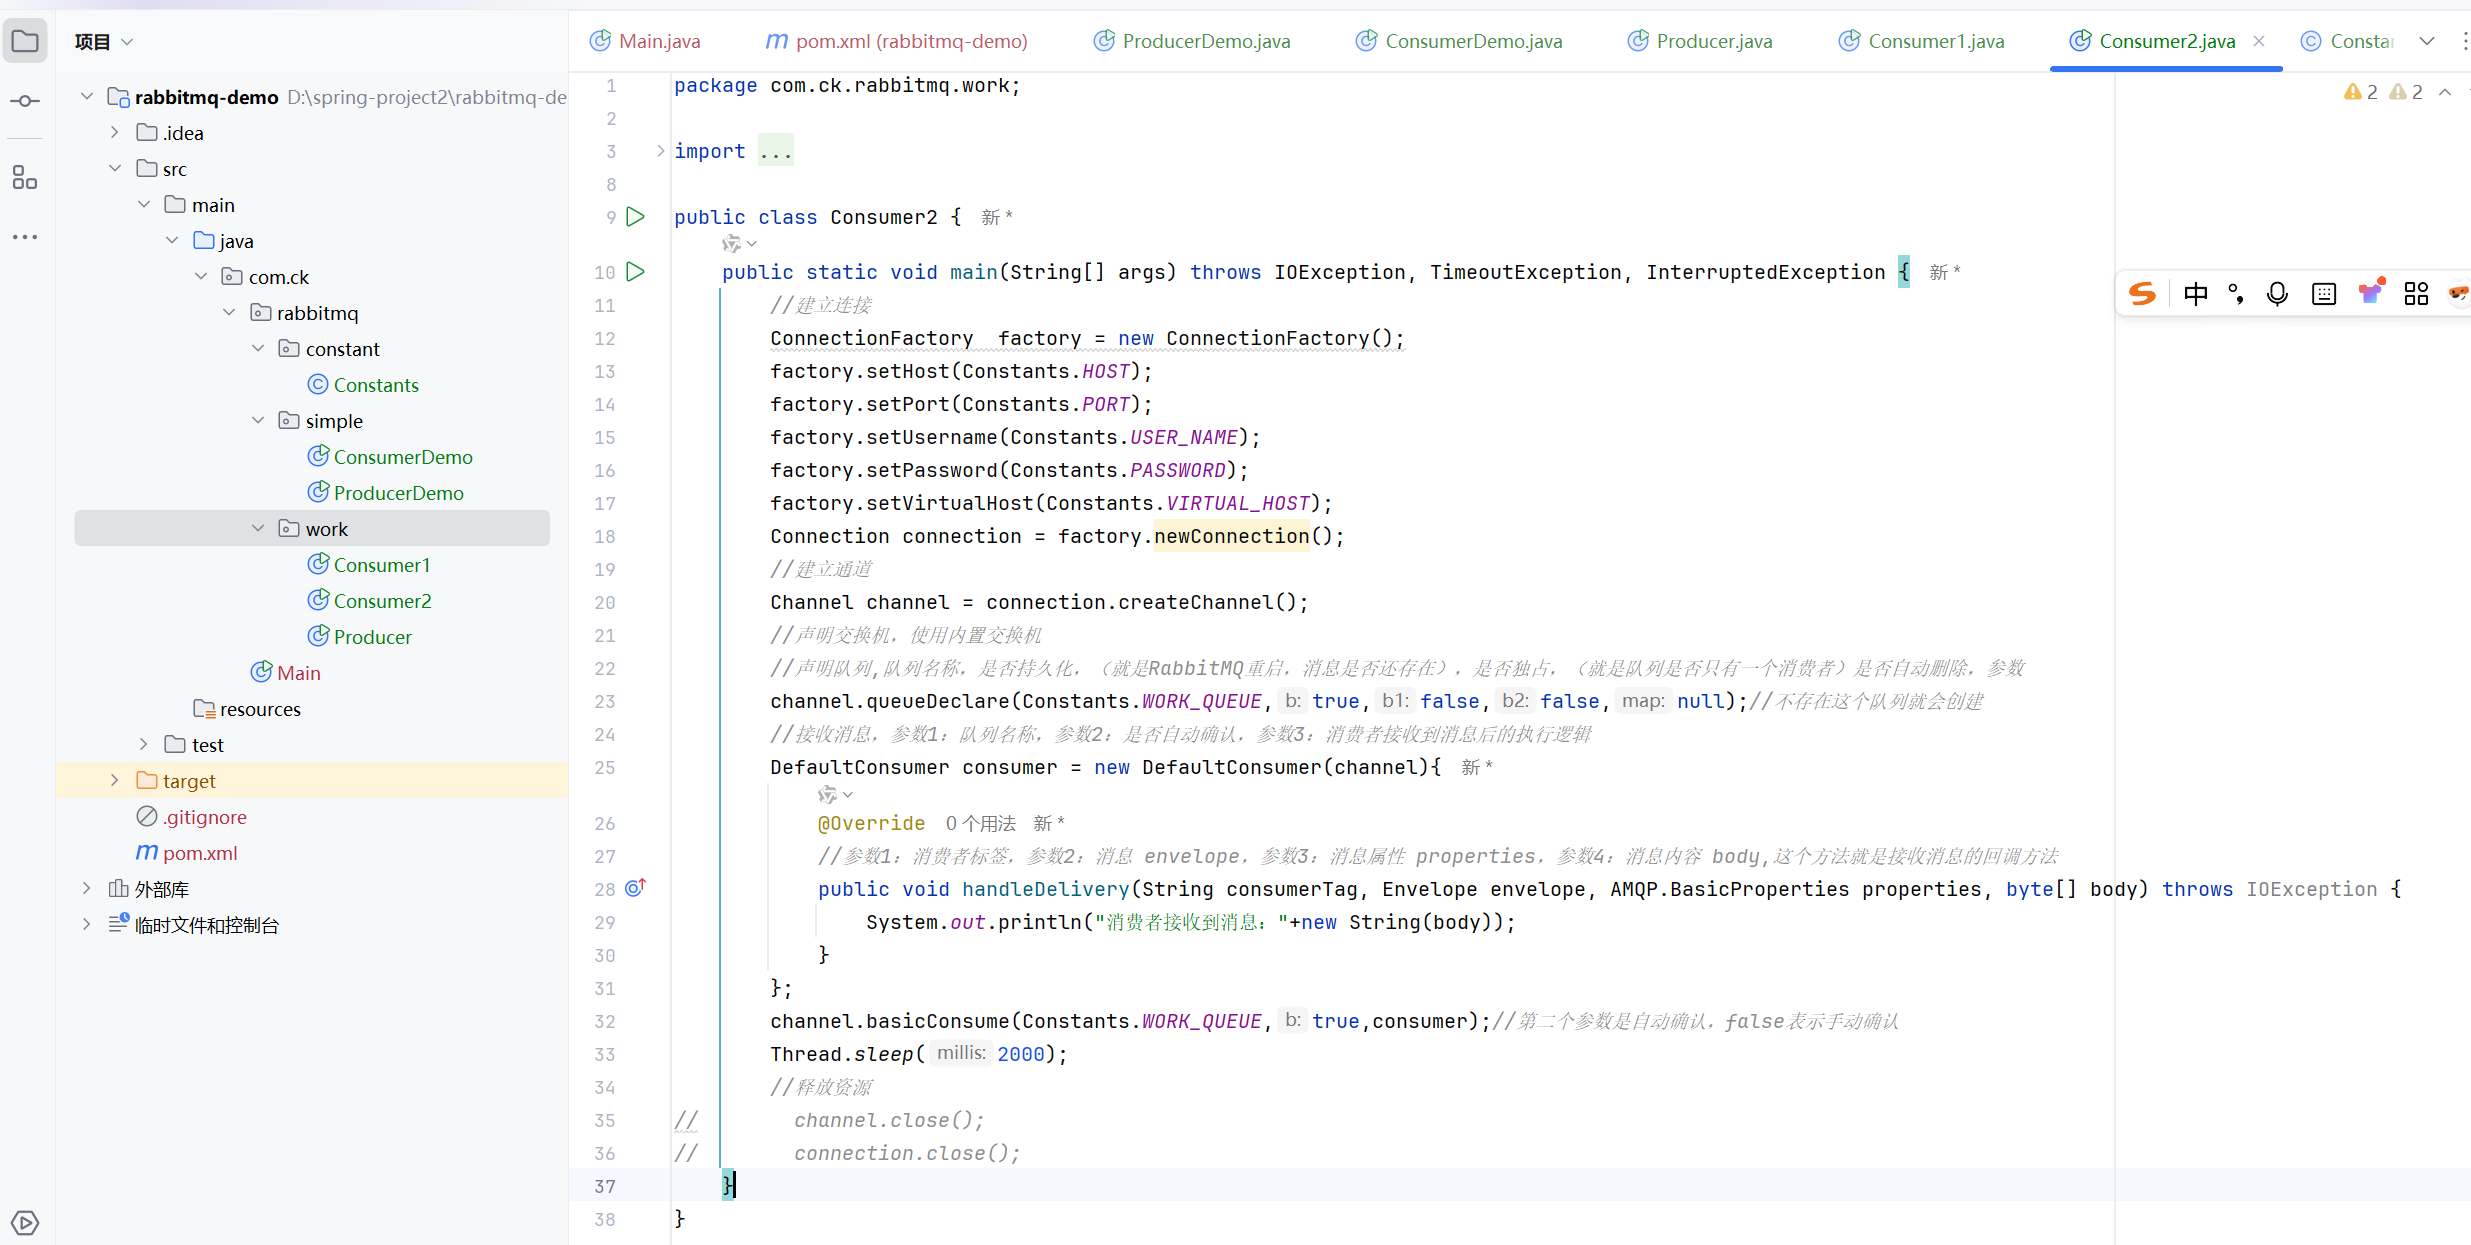Image resolution: width=2471 pixels, height=1245 pixels.
Task: Open the Commit tool window icon
Action: tap(25, 101)
